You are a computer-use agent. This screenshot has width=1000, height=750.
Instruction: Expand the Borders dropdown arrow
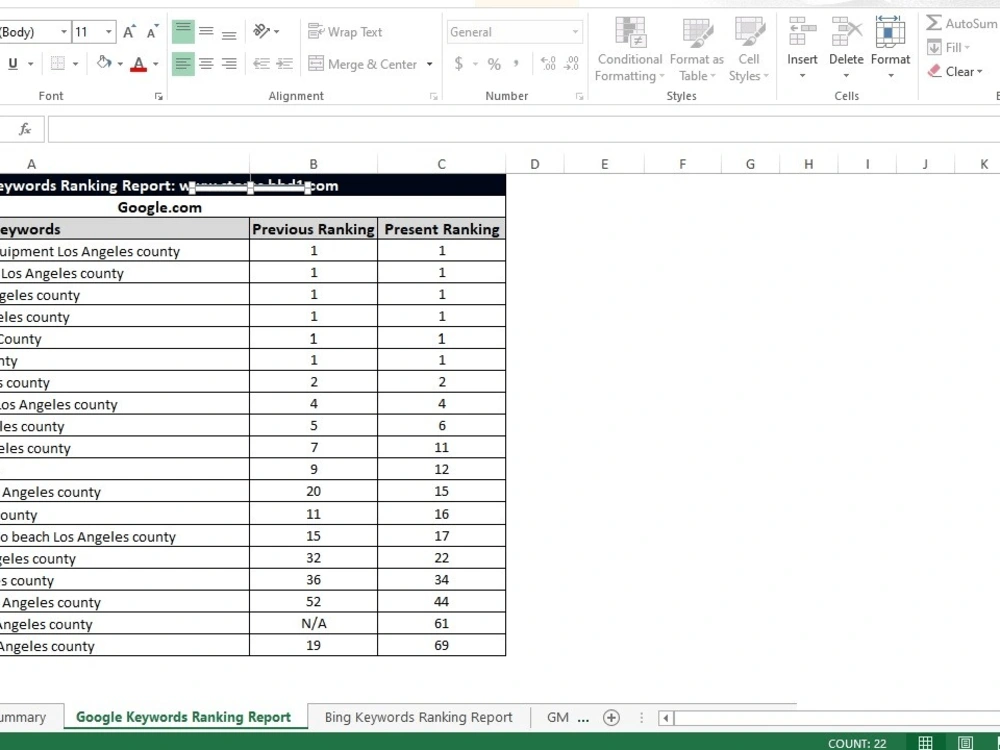point(75,64)
